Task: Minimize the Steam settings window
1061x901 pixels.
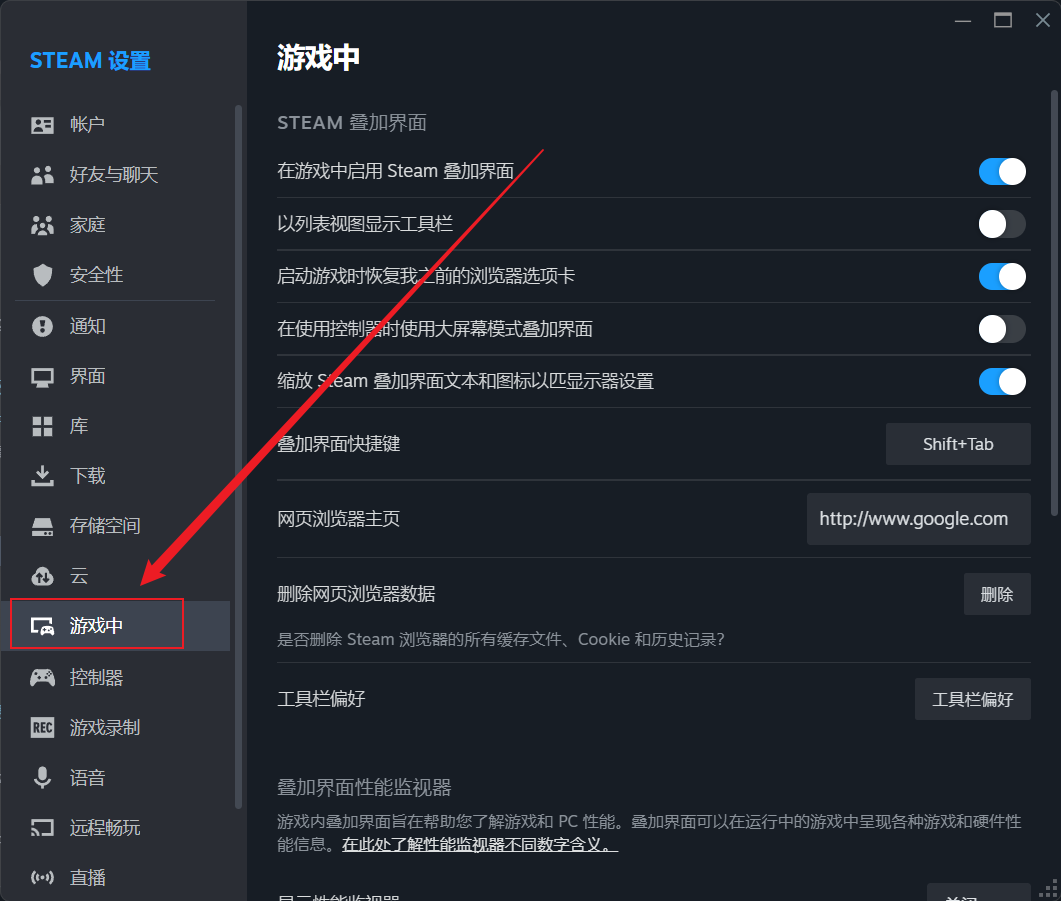Action: (x=963, y=20)
